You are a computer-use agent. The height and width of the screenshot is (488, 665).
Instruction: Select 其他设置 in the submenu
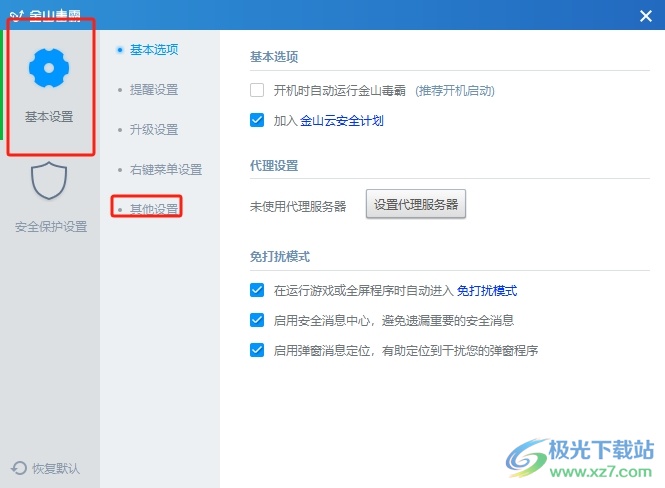click(x=154, y=209)
